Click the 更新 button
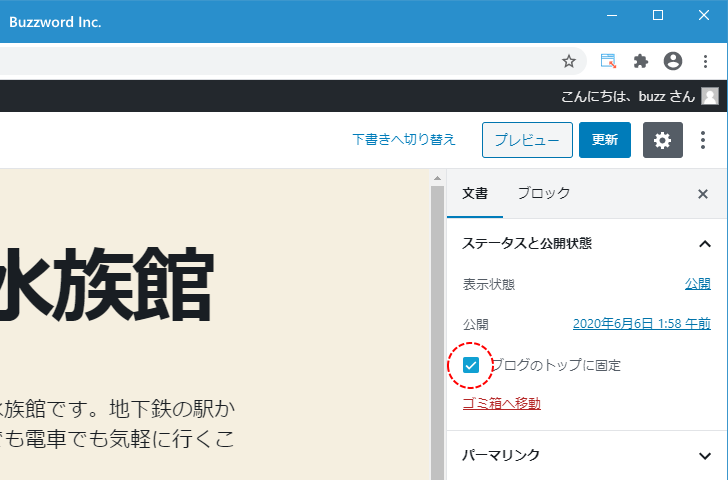 605,140
